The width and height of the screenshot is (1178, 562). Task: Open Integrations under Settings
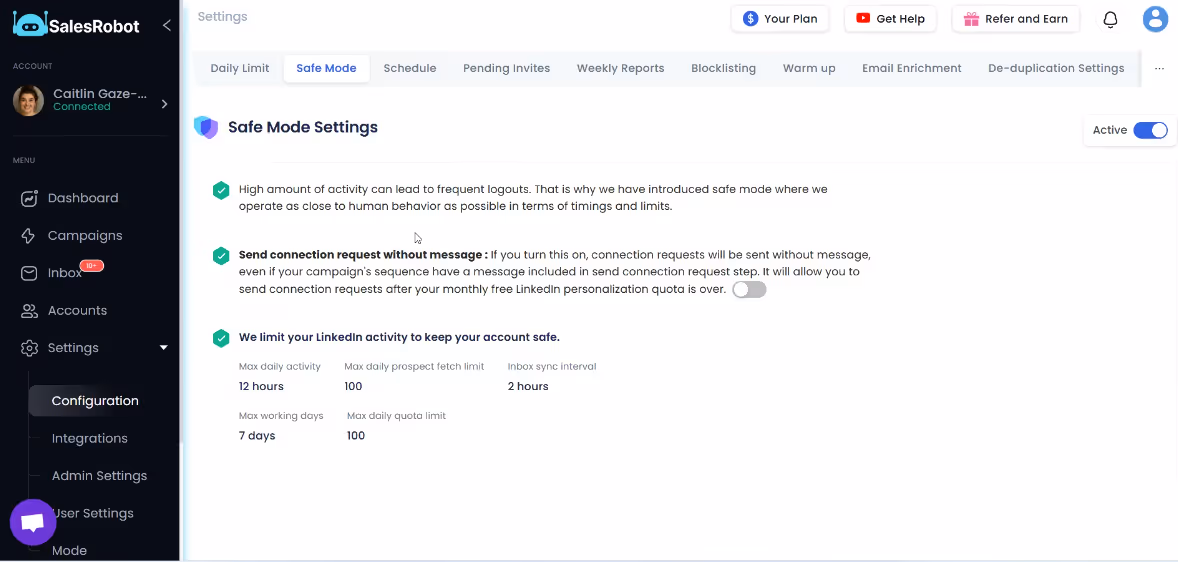89,438
